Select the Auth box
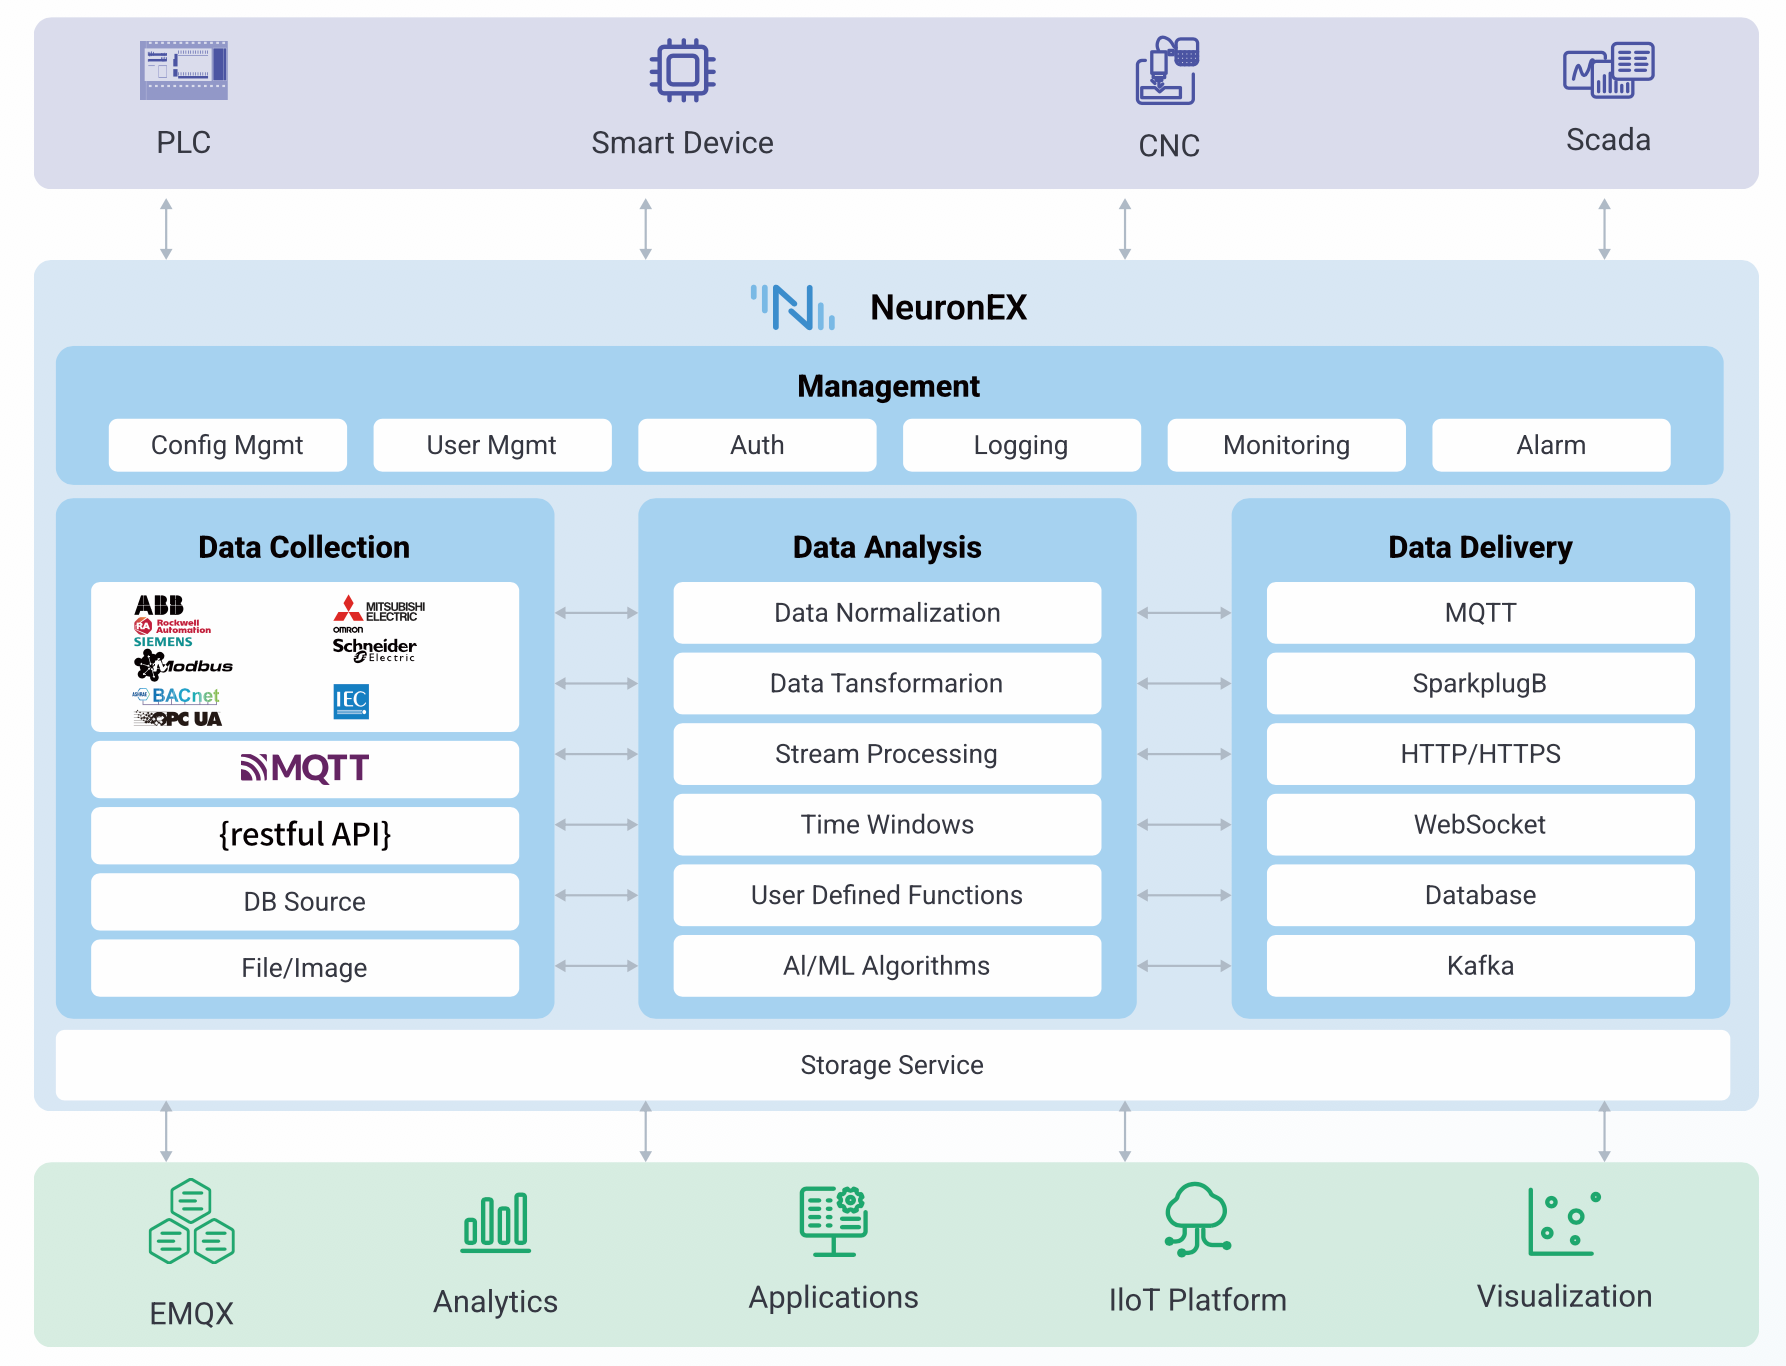 click(x=757, y=445)
